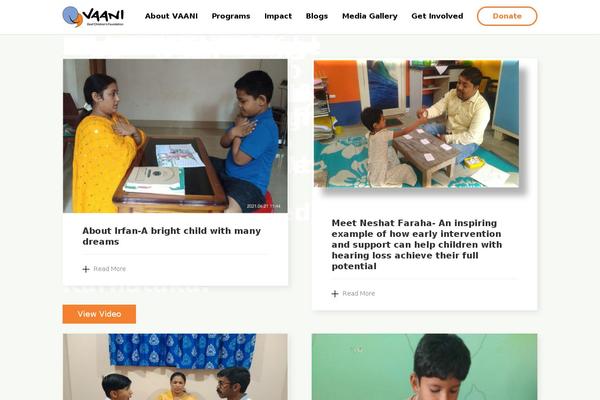Open the Programs menu
The height and width of the screenshot is (400, 600).
[231, 16]
